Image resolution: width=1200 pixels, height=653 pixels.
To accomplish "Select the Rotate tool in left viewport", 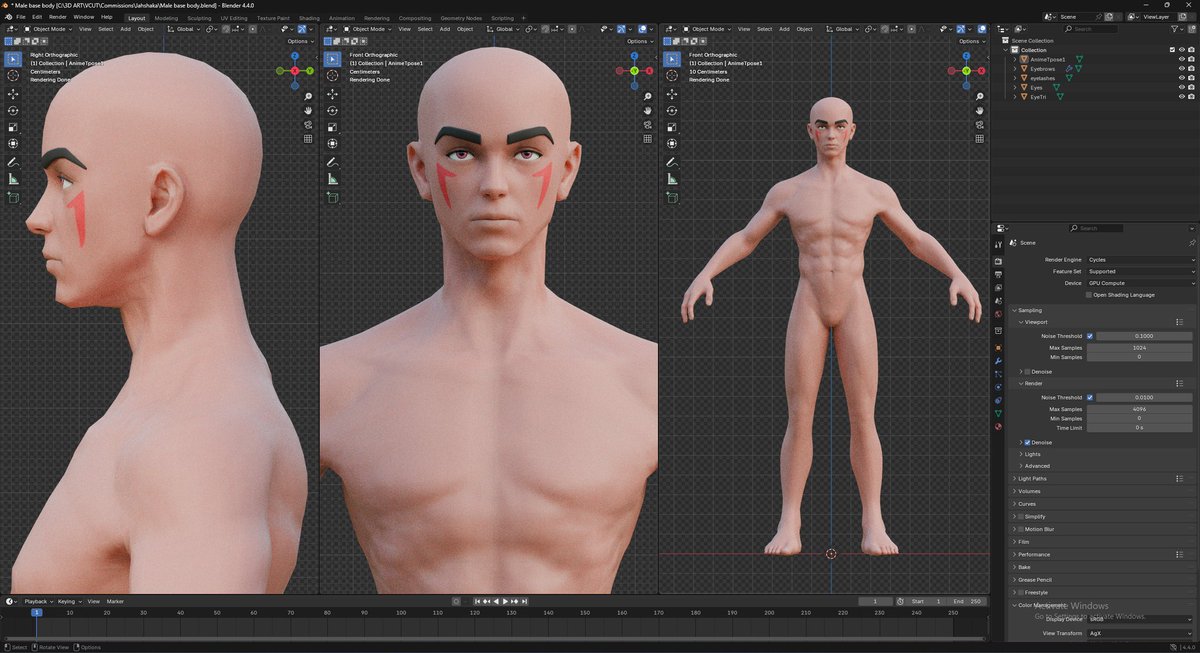I will 13,111.
